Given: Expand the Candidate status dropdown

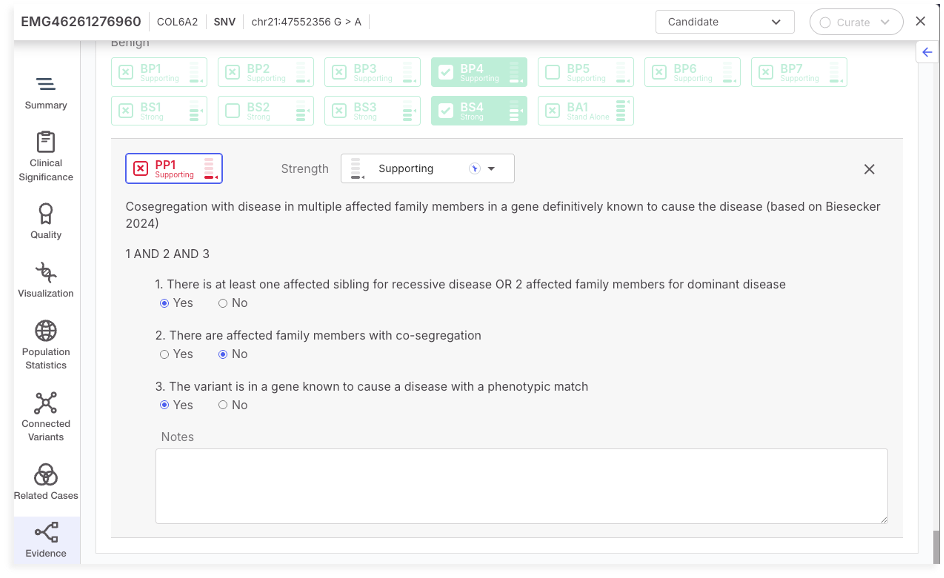Looking at the screenshot, I should point(724,22).
